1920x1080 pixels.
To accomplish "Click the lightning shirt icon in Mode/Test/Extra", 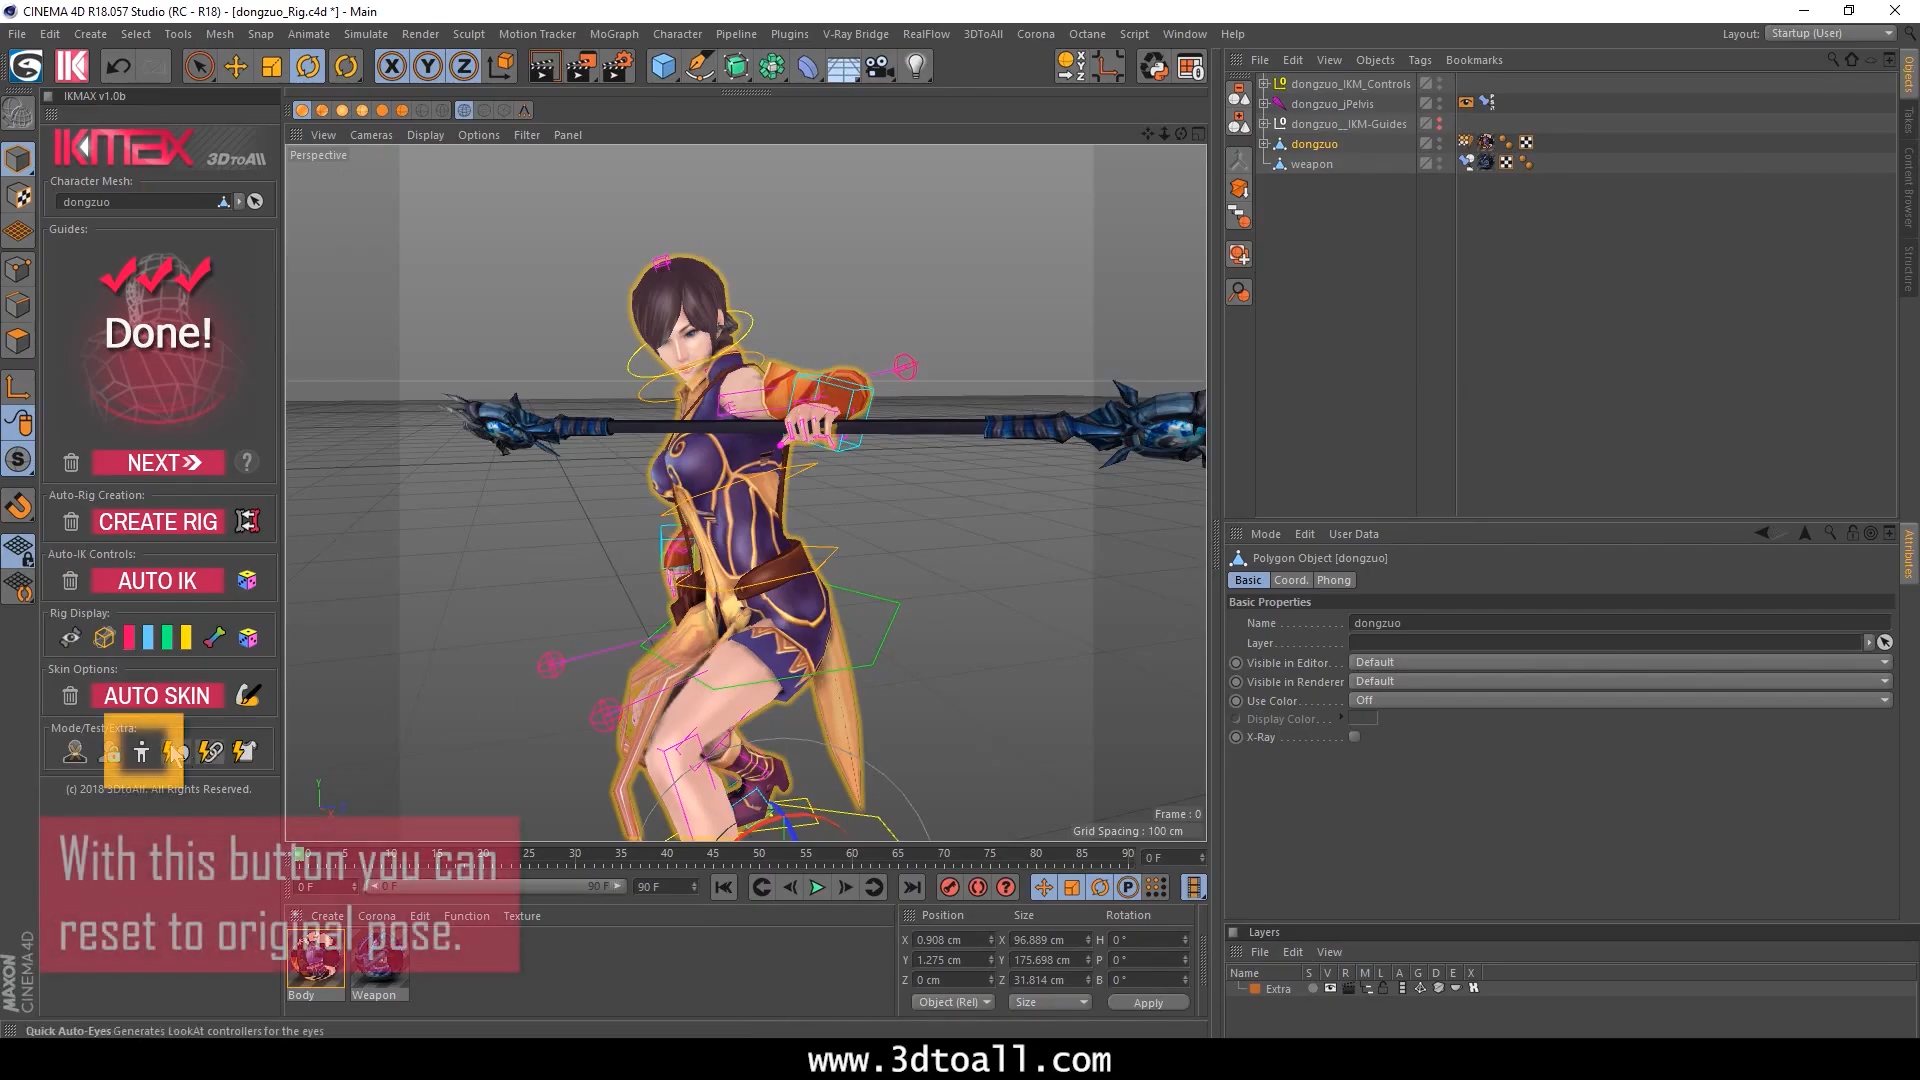I will click(244, 752).
